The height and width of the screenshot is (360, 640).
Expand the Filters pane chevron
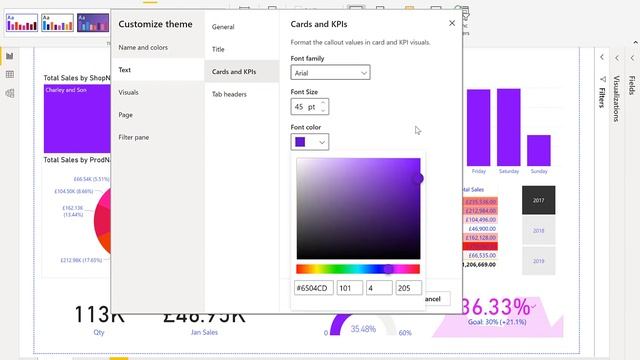(x=602, y=57)
